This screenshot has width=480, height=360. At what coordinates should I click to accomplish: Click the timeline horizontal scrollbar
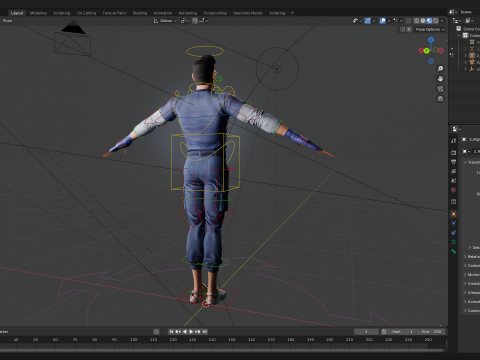click(222, 350)
